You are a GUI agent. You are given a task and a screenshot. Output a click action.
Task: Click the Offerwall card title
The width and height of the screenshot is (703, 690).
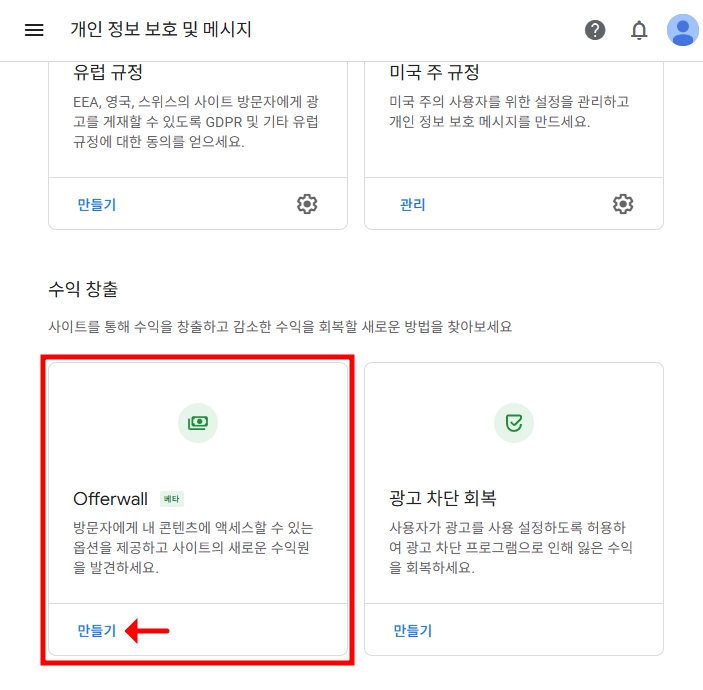[x=110, y=499]
